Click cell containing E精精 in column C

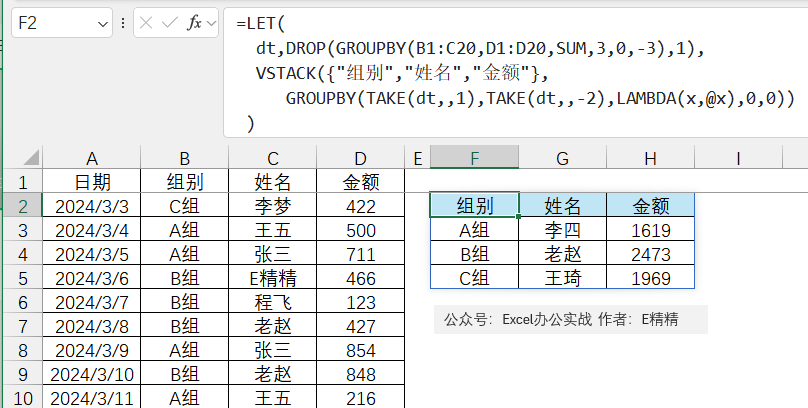(273, 278)
